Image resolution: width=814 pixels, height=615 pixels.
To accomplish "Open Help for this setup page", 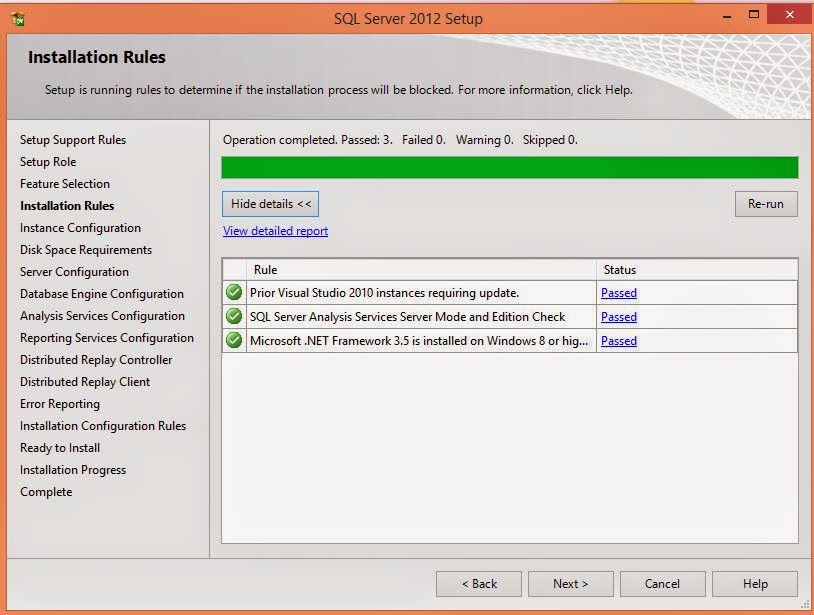I will 755,583.
